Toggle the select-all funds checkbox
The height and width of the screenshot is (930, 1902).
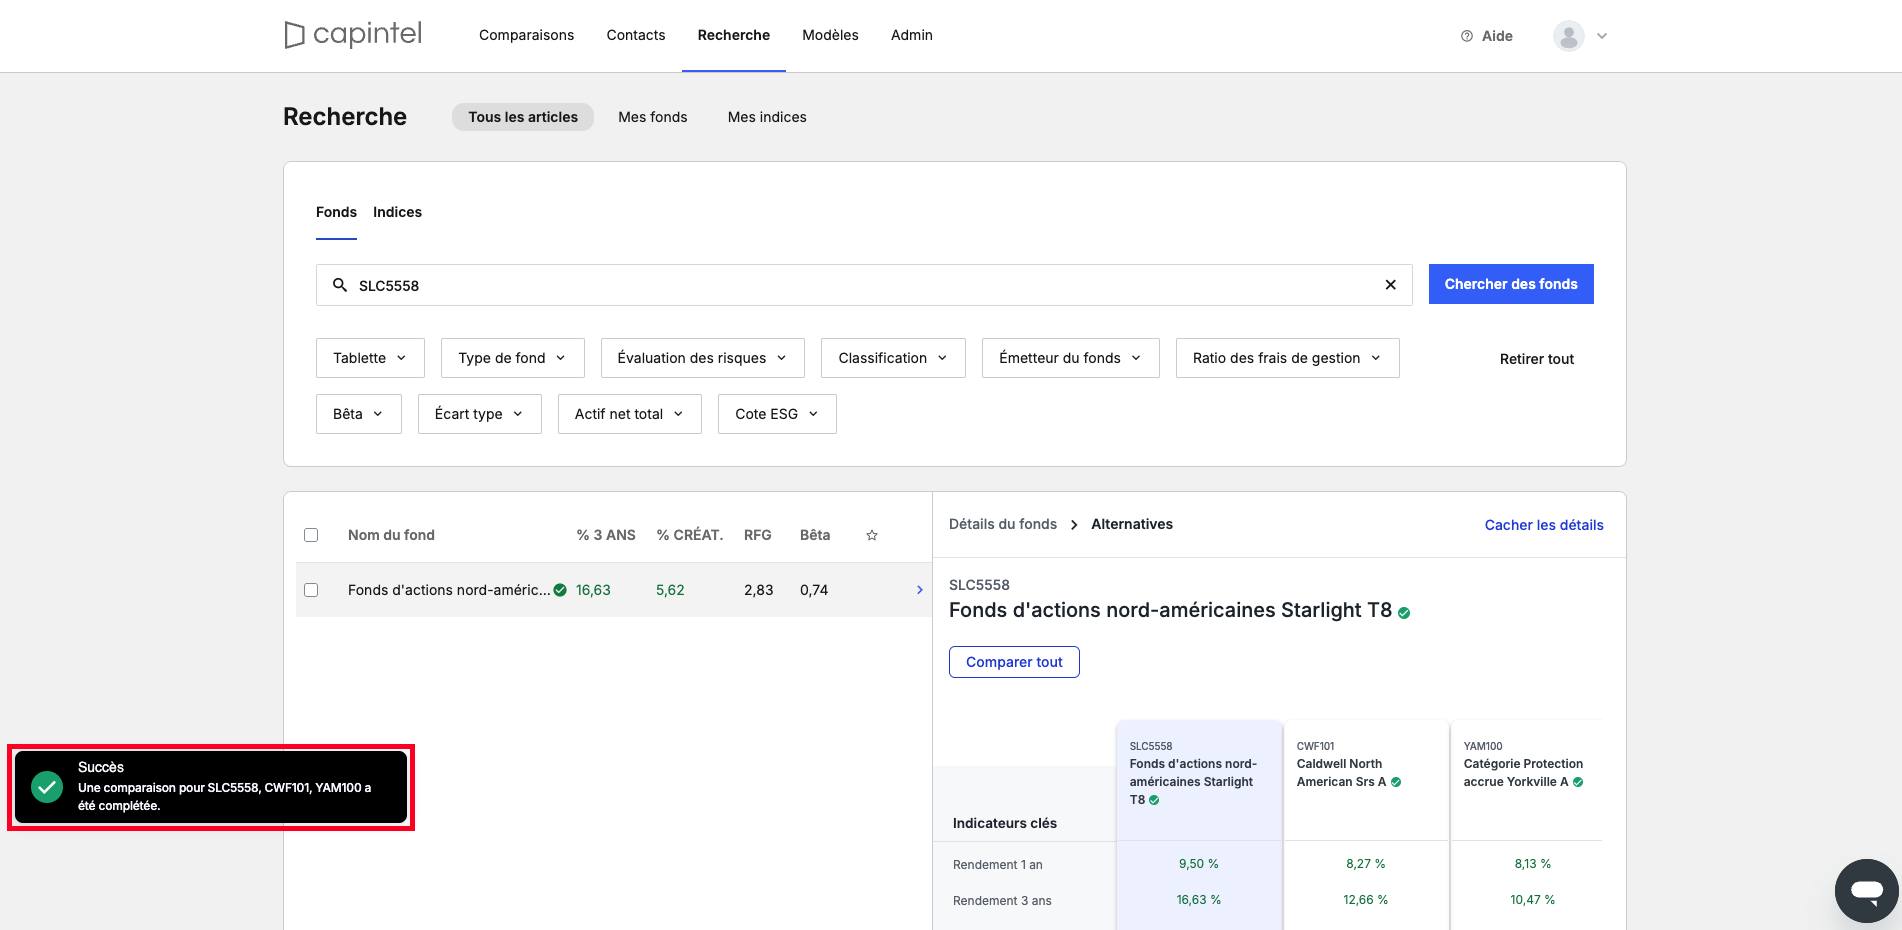(311, 535)
